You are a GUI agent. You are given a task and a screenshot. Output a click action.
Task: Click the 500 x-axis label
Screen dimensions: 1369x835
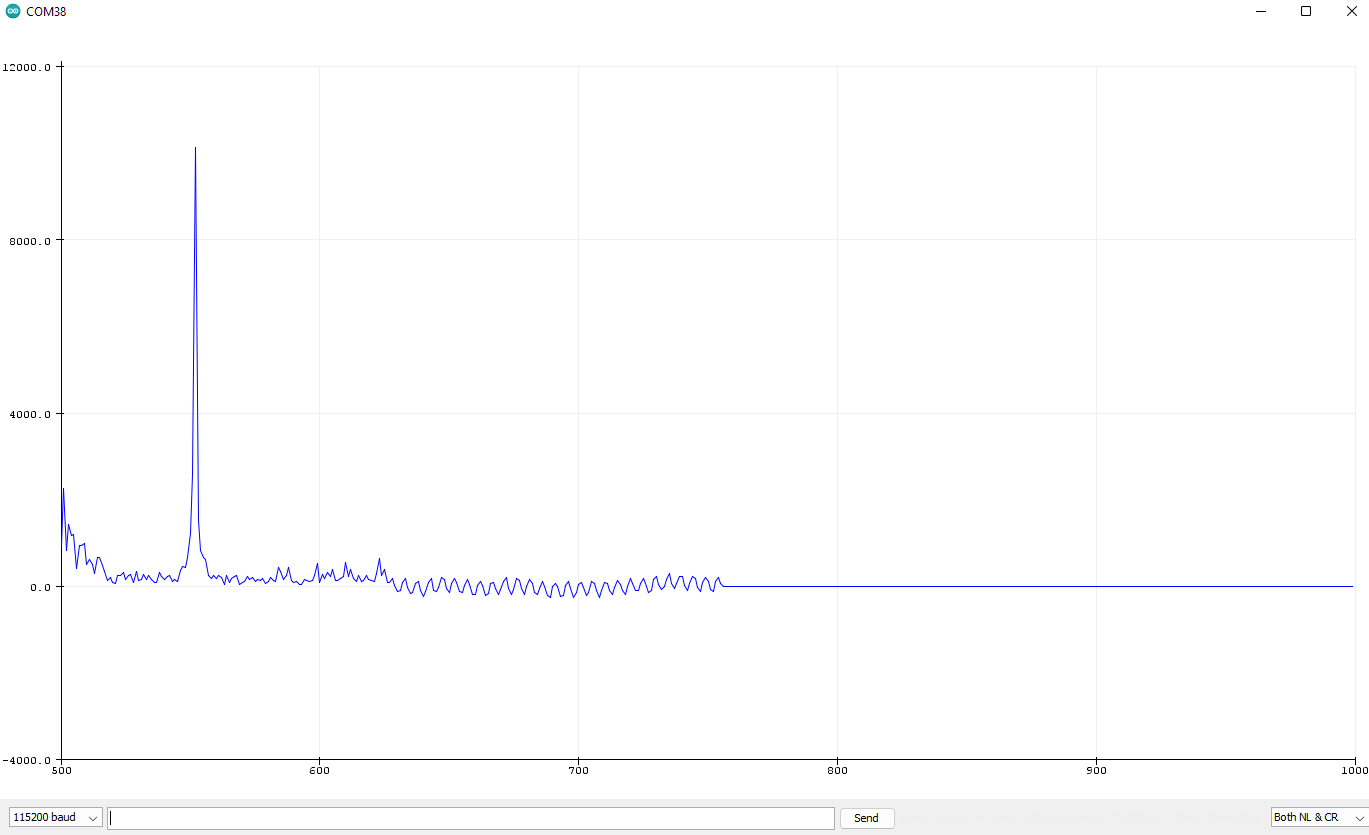[61, 771]
